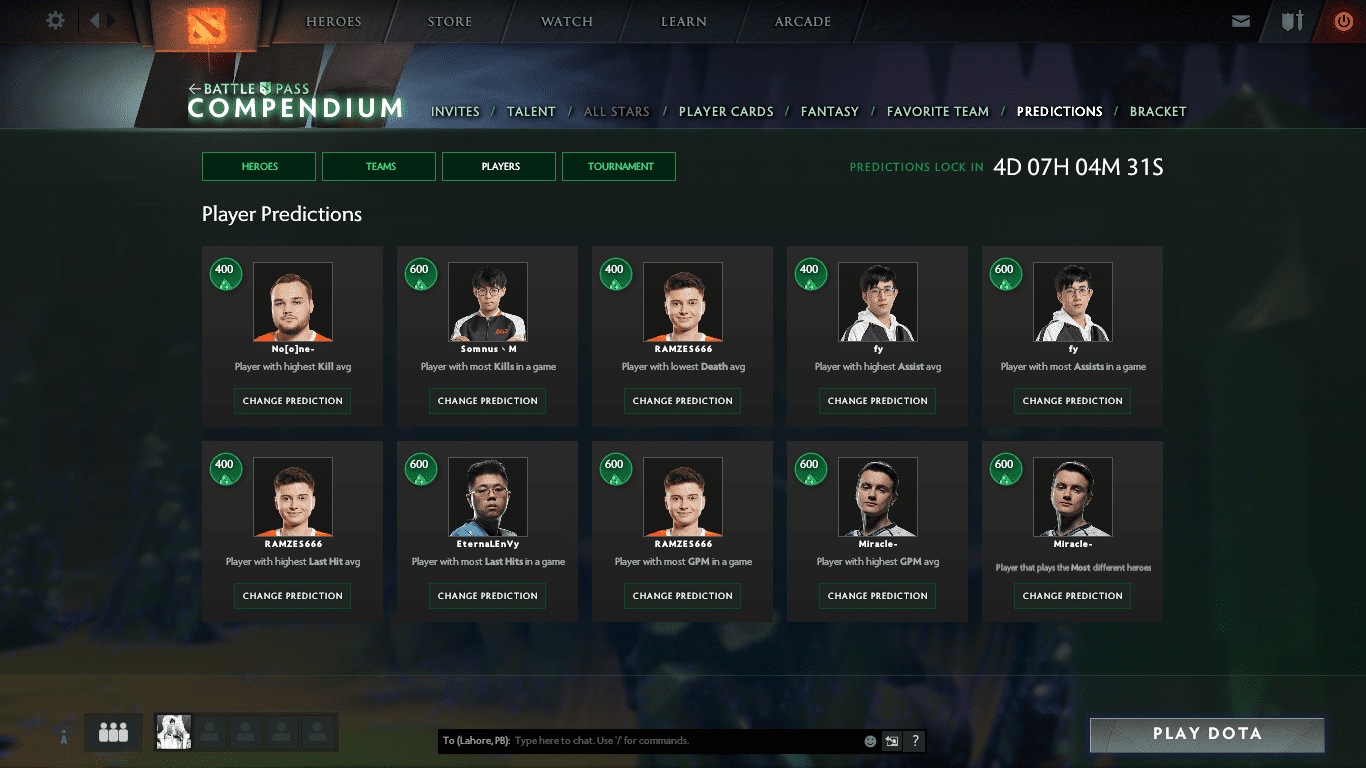Click EternaLEnVy's player portrait
1366x768 pixels.
(487, 497)
